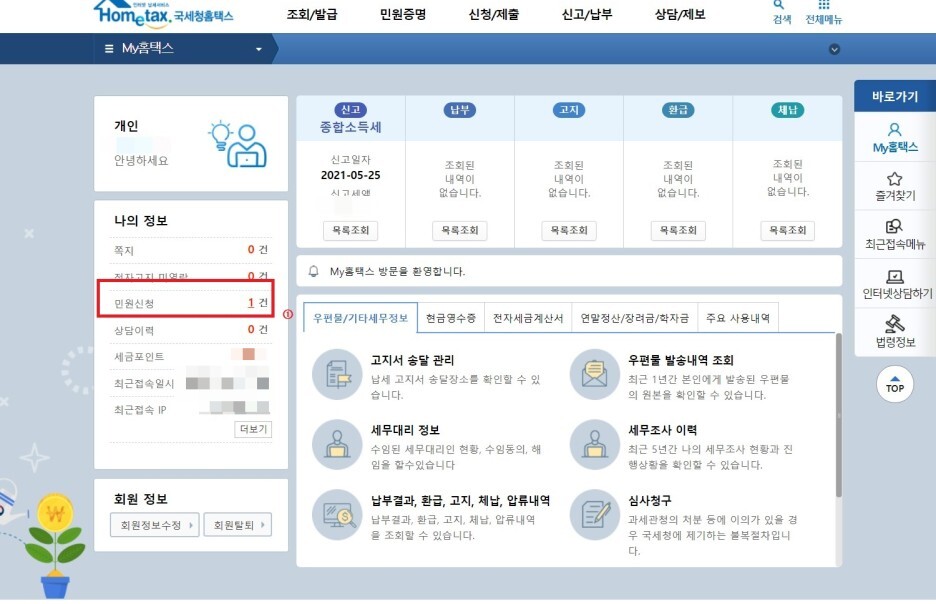Click the 종합소득세 text
This screenshot has height=604, width=936.
point(350,127)
